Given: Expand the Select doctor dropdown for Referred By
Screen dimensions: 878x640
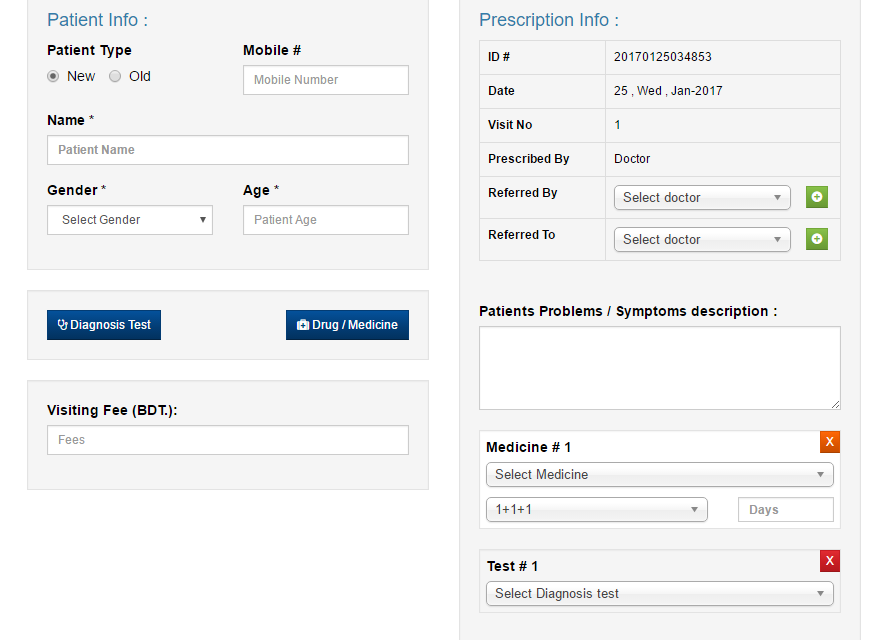Looking at the screenshot, I should [x=701, y=197].
